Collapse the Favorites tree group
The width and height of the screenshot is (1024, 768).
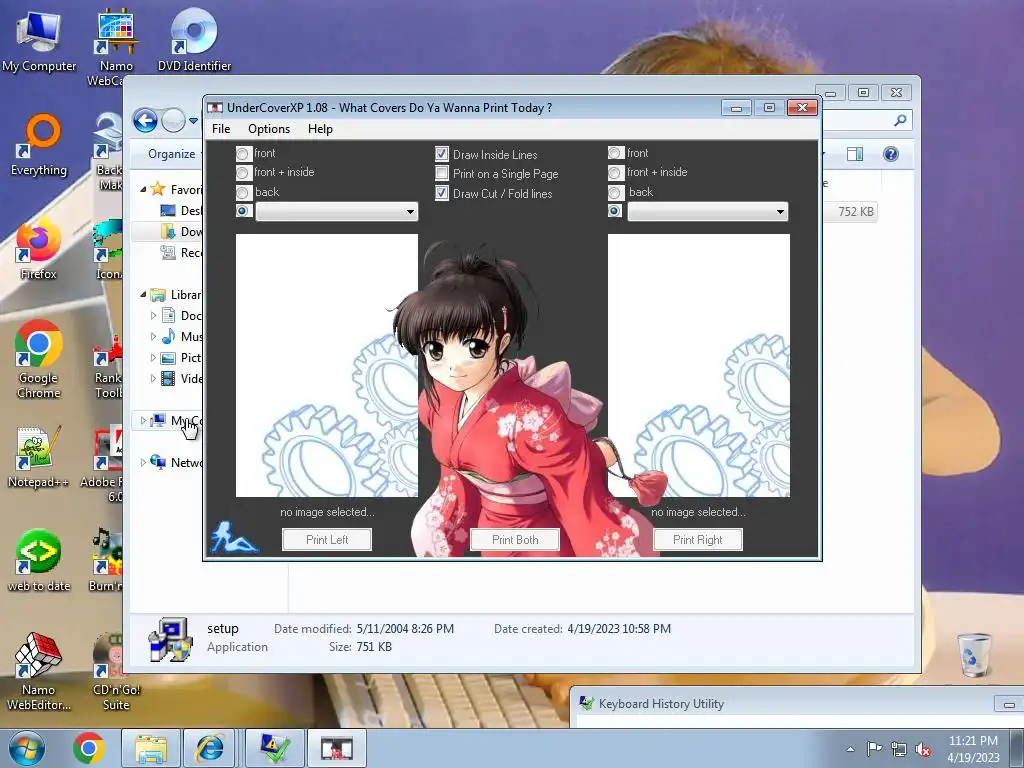[143, 189]
